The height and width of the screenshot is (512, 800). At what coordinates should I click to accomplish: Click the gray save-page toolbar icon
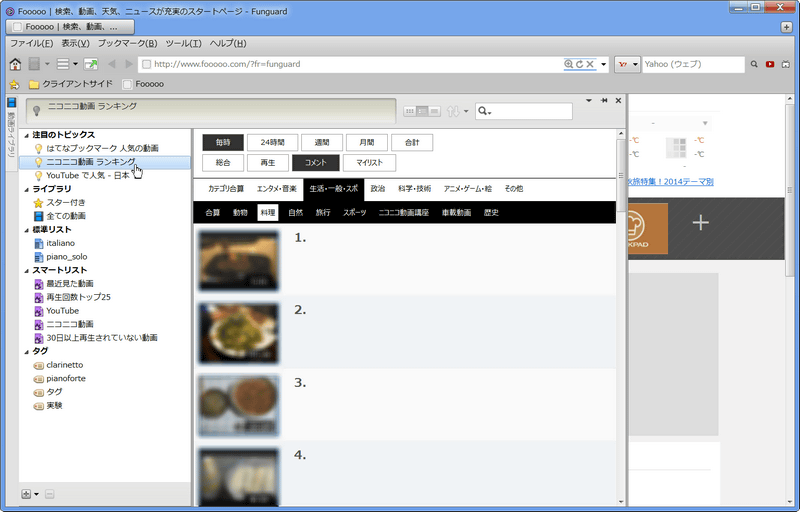pos(34,64)
